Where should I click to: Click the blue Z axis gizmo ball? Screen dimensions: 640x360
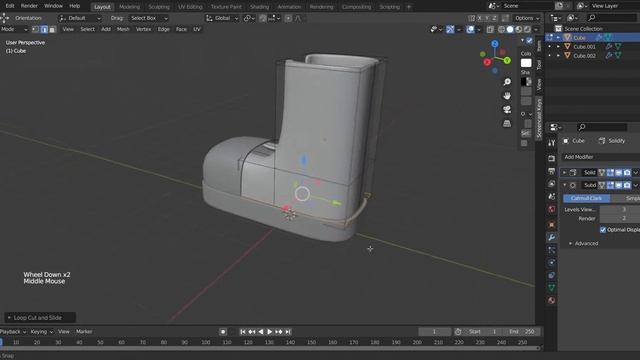(x=495, y=44)
